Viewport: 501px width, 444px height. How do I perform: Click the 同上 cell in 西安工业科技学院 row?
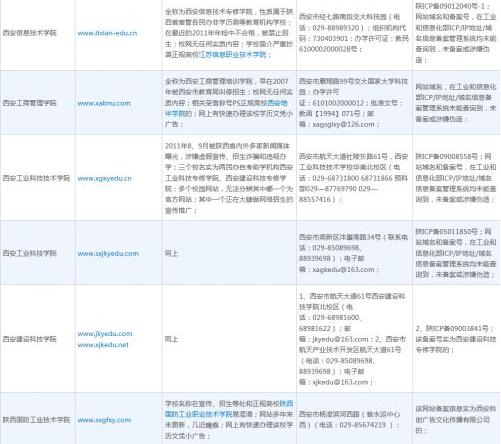point(229,253)
